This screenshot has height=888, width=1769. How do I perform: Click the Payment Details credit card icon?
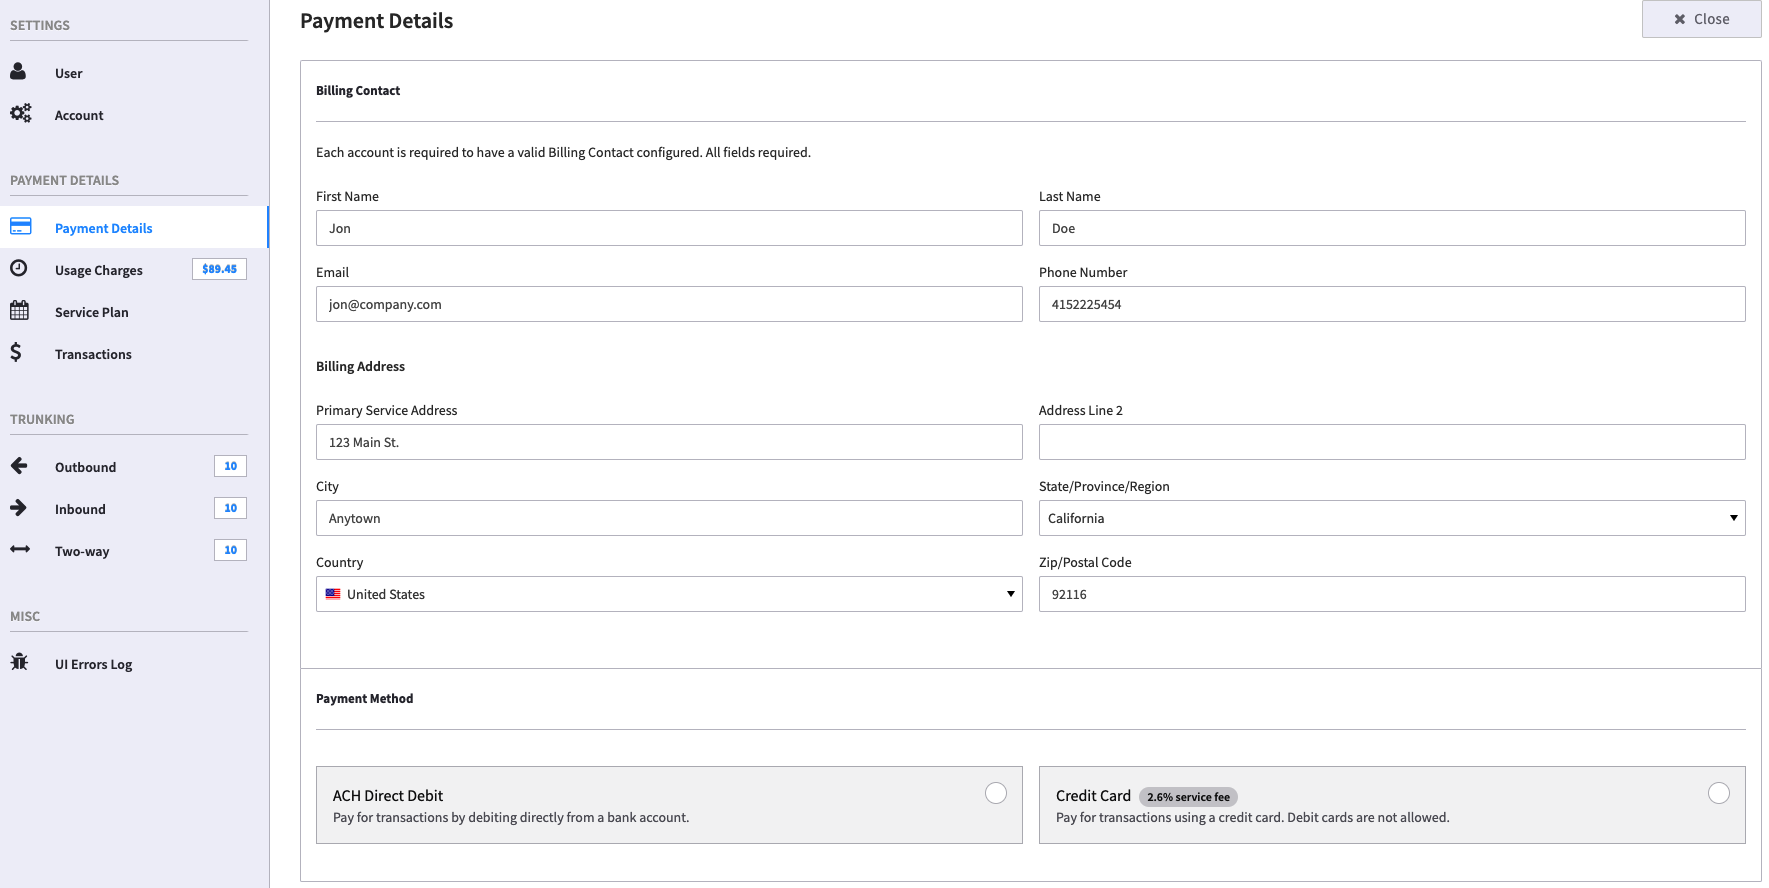[21, 226]
